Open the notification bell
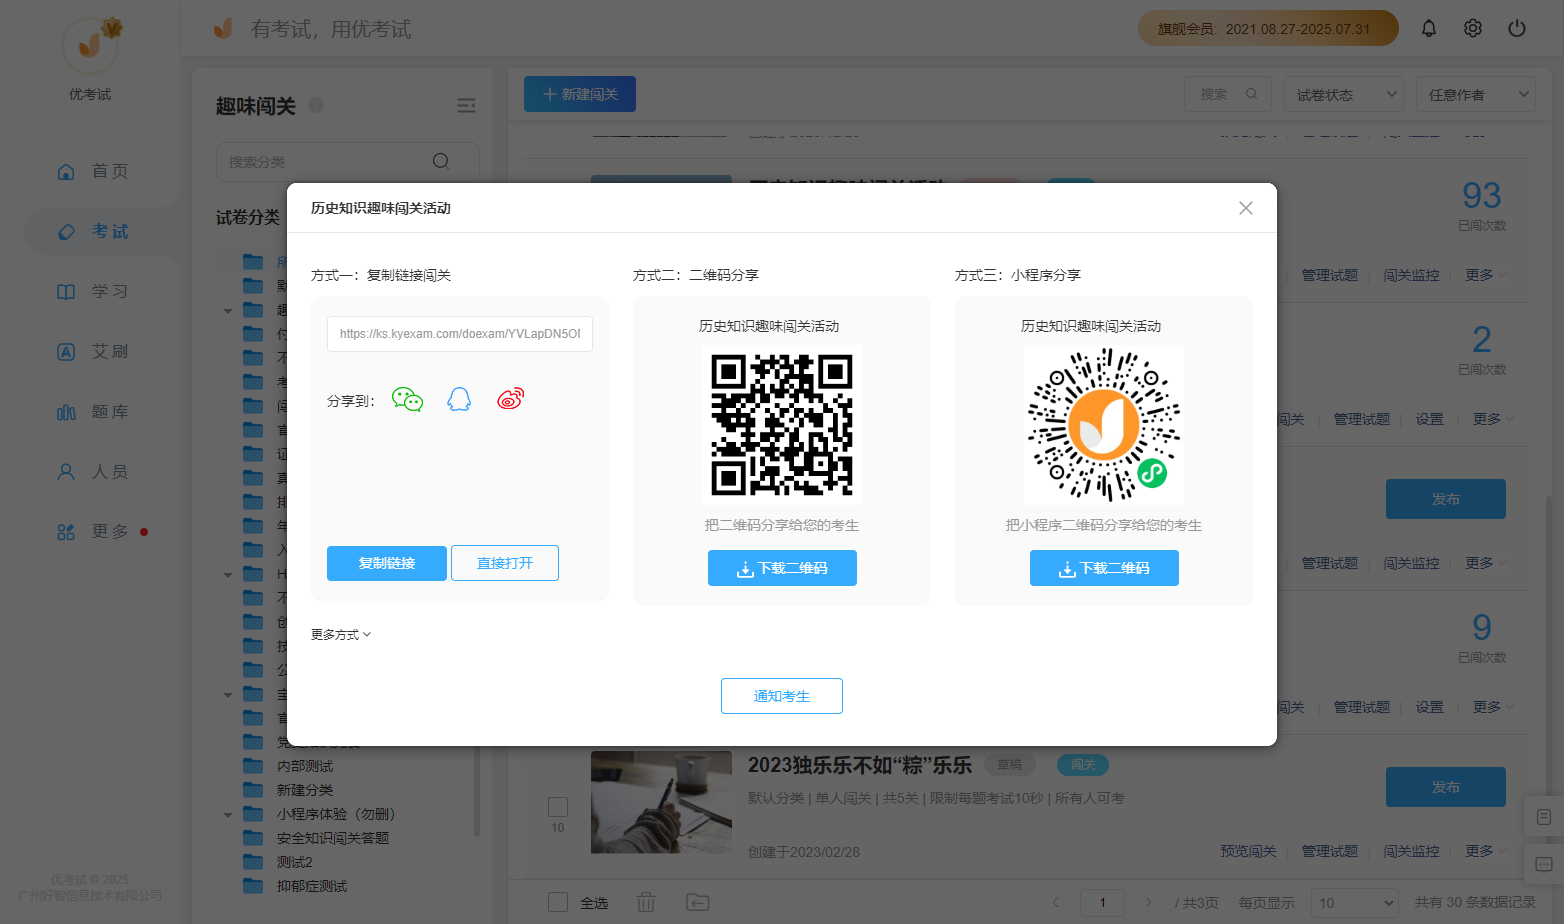1564x924 pixels. point(1429,28)
